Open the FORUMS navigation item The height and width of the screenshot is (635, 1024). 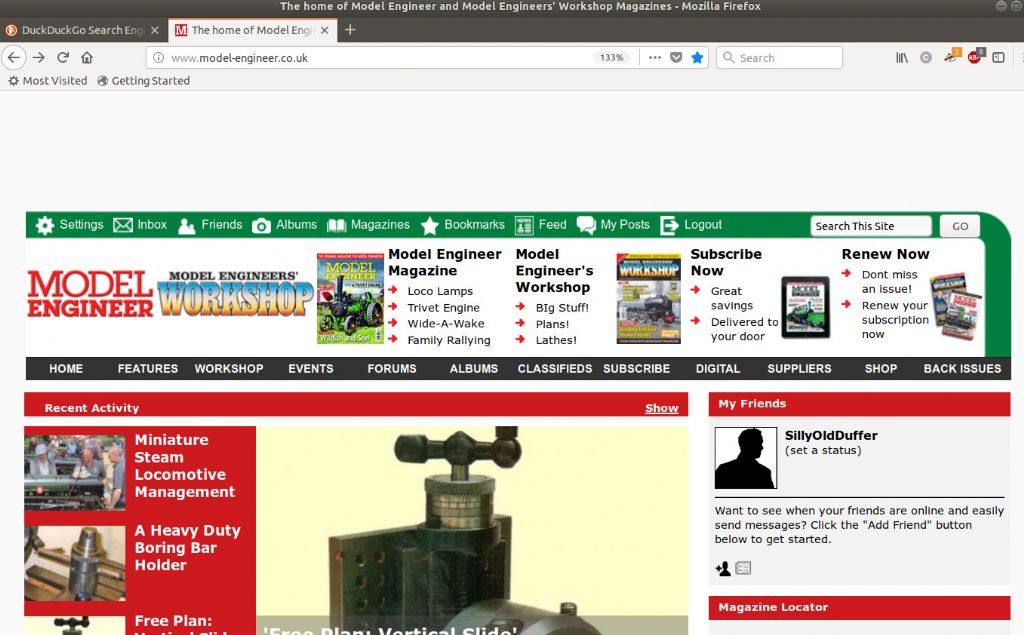(392, 368)
